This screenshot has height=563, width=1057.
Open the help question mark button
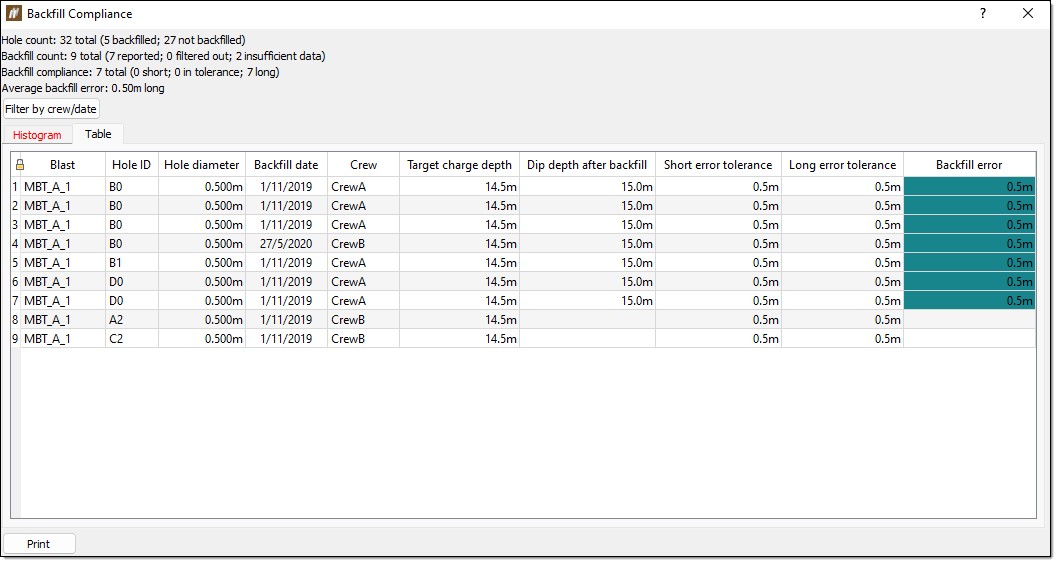coord(983,13)
